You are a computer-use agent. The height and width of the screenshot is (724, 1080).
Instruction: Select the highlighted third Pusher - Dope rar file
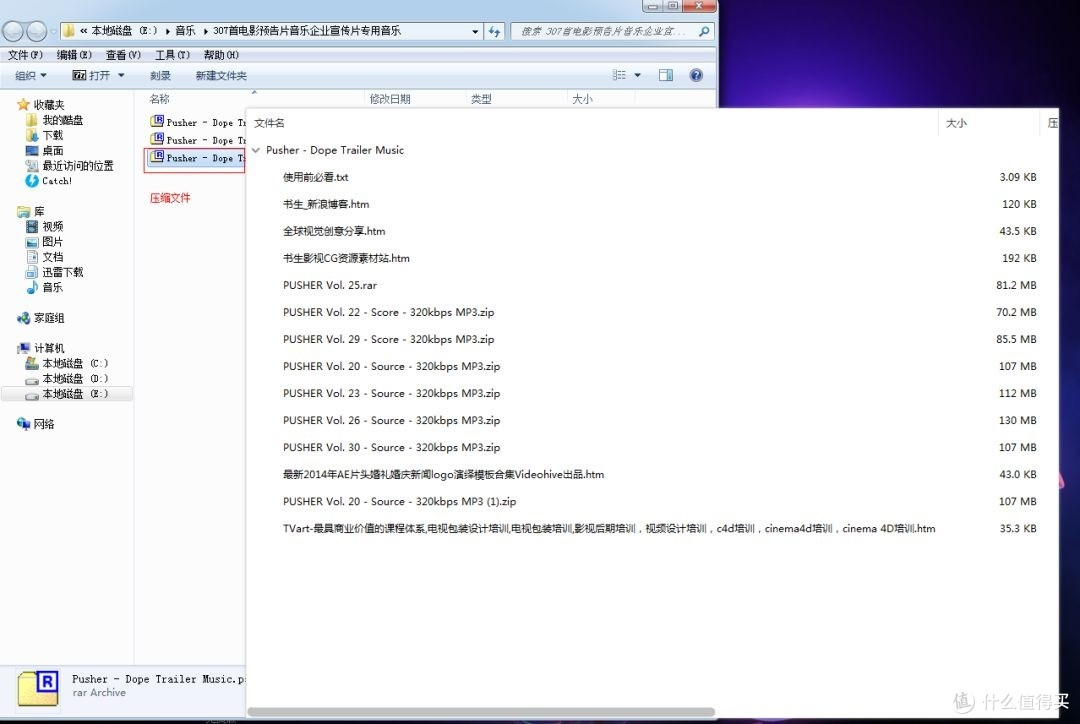click(x=198, y=158)
